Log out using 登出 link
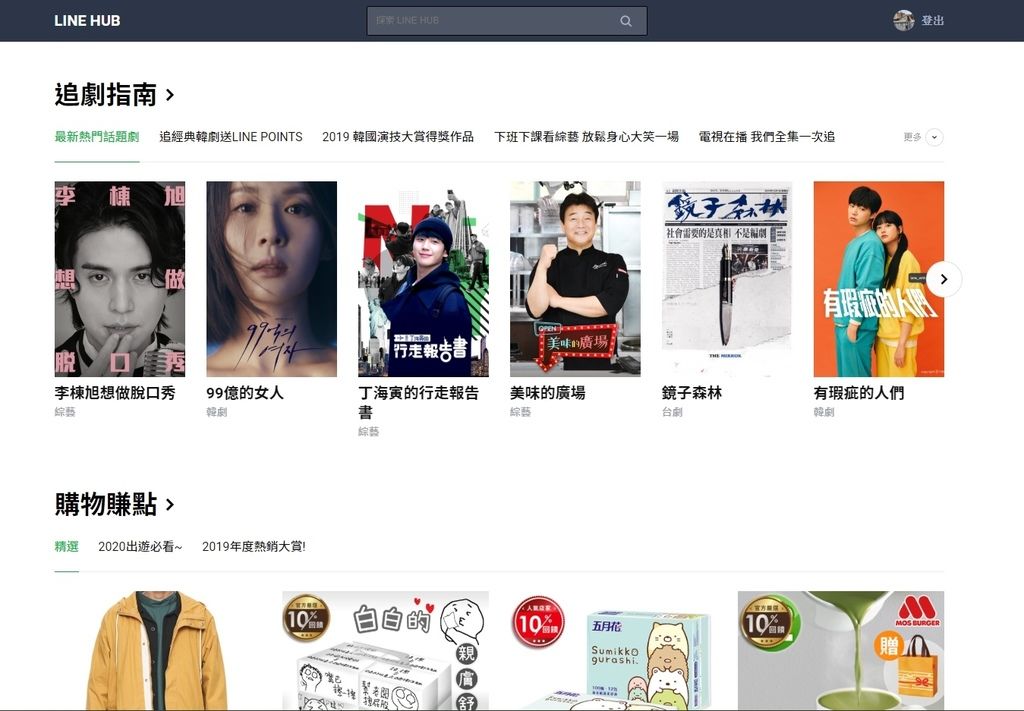This screenshot has height=711, width=1024. point(933,21)
